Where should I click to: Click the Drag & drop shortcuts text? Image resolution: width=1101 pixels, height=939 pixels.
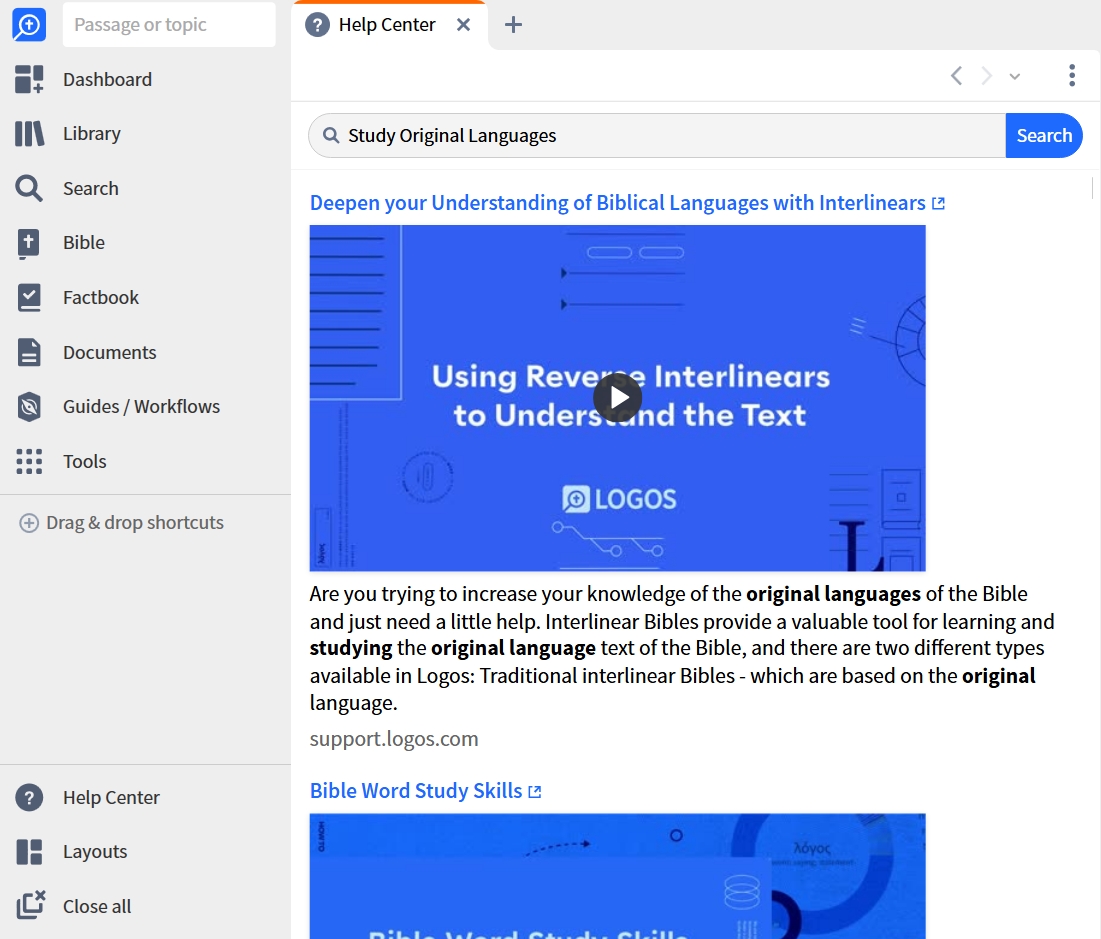pos(135,523)
